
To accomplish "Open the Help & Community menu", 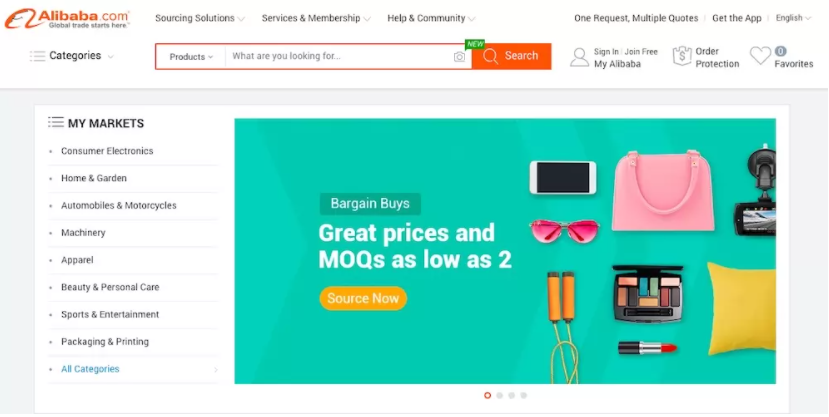I will pyautogui.click(x=431, y=18).
